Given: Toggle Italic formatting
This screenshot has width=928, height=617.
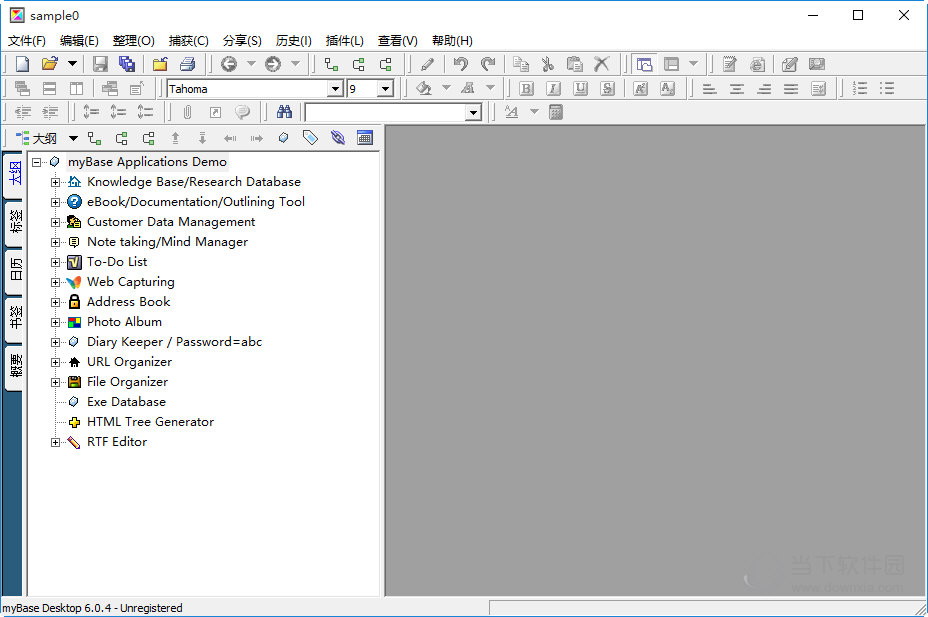Looking at the screenshot, I should [553, 89].
